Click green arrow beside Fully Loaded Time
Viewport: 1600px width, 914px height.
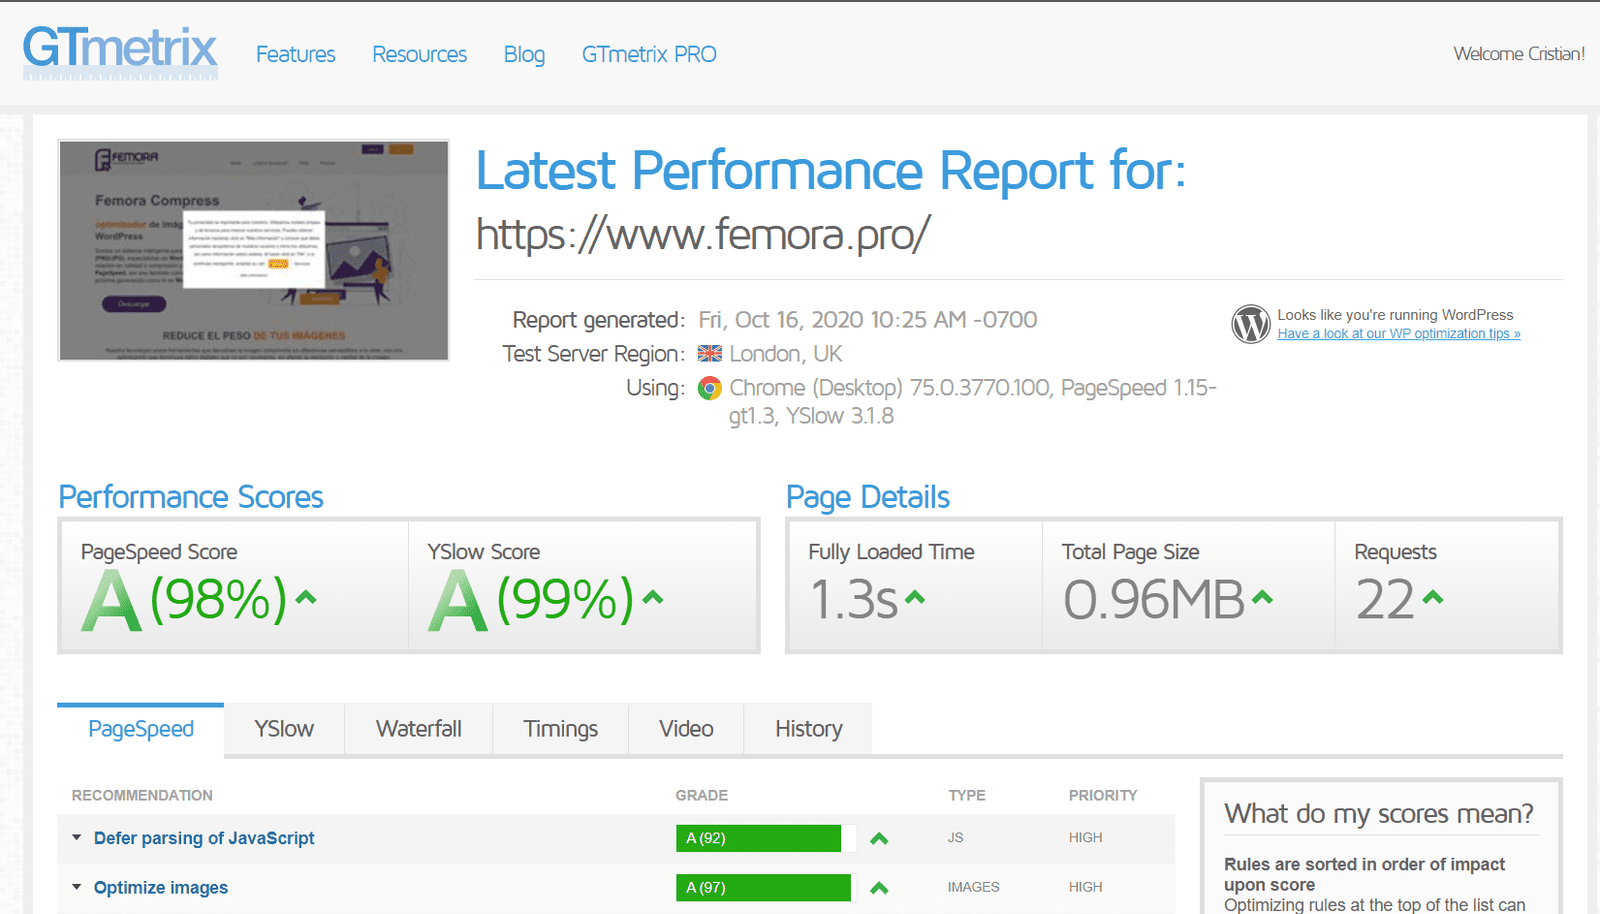point(915,598)
